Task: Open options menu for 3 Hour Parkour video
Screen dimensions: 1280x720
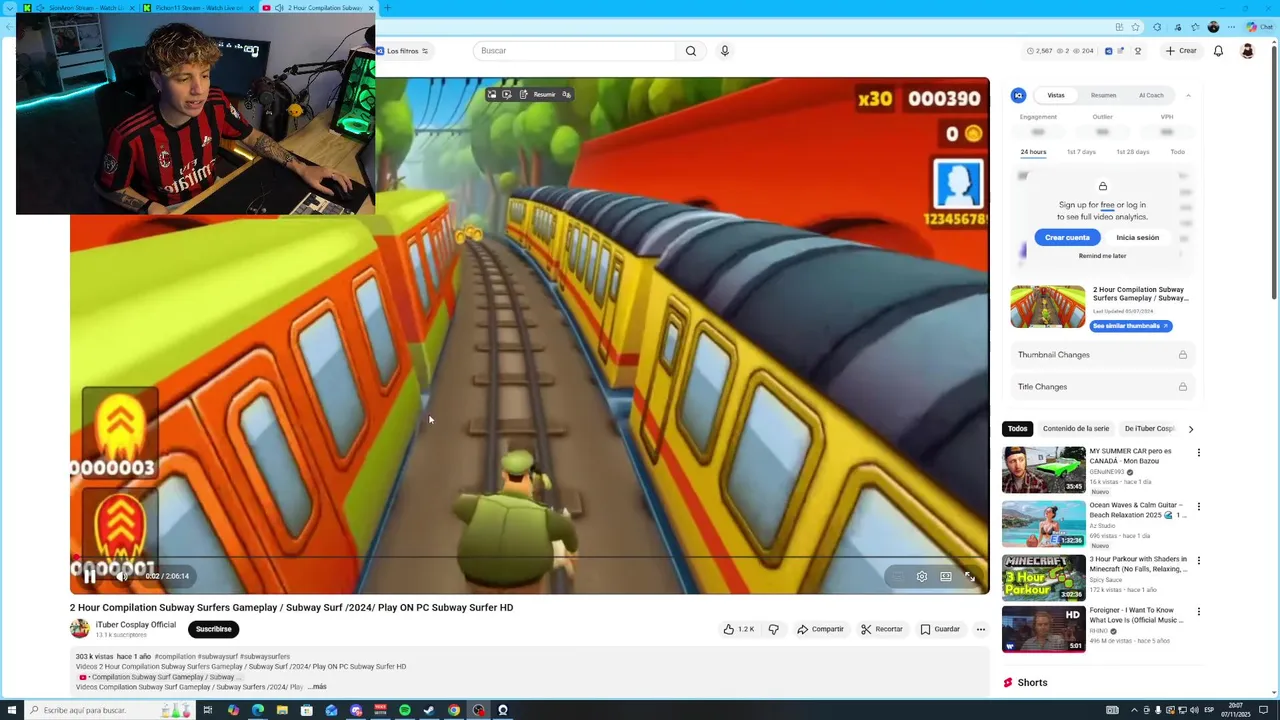Action: point(1198,561)
